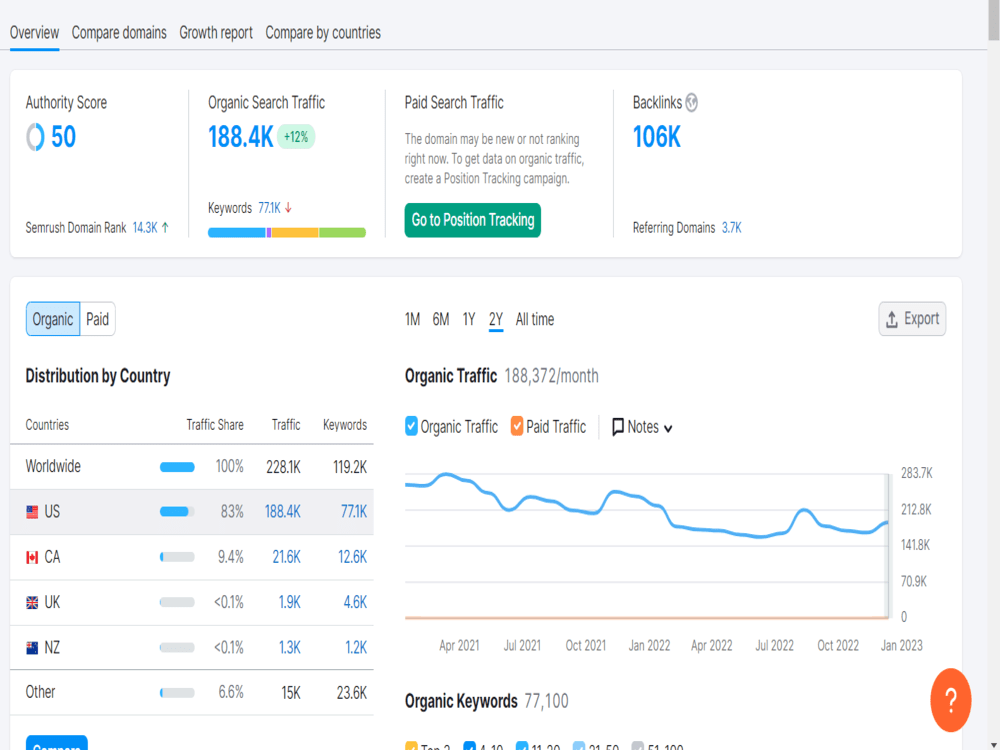Open the Overview tab

[x=34, y=33]
